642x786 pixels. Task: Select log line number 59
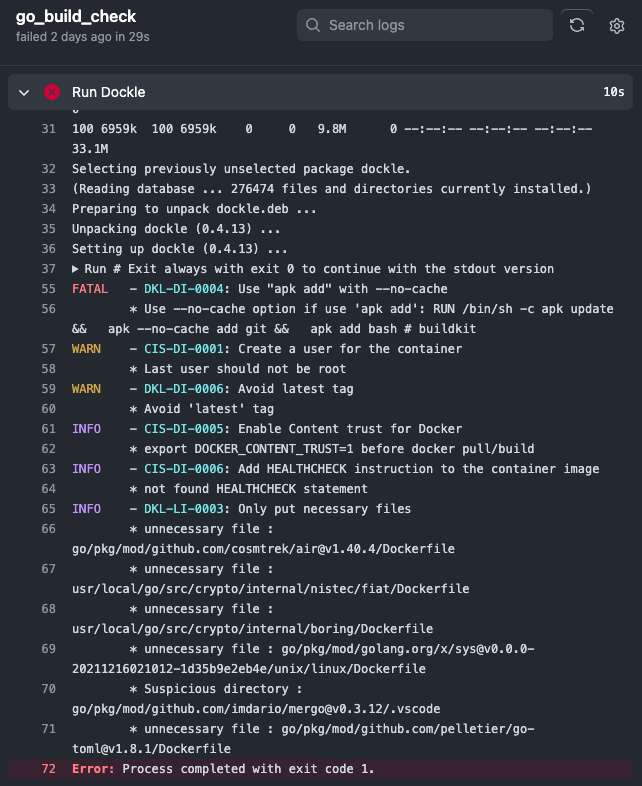click(49, 389)
